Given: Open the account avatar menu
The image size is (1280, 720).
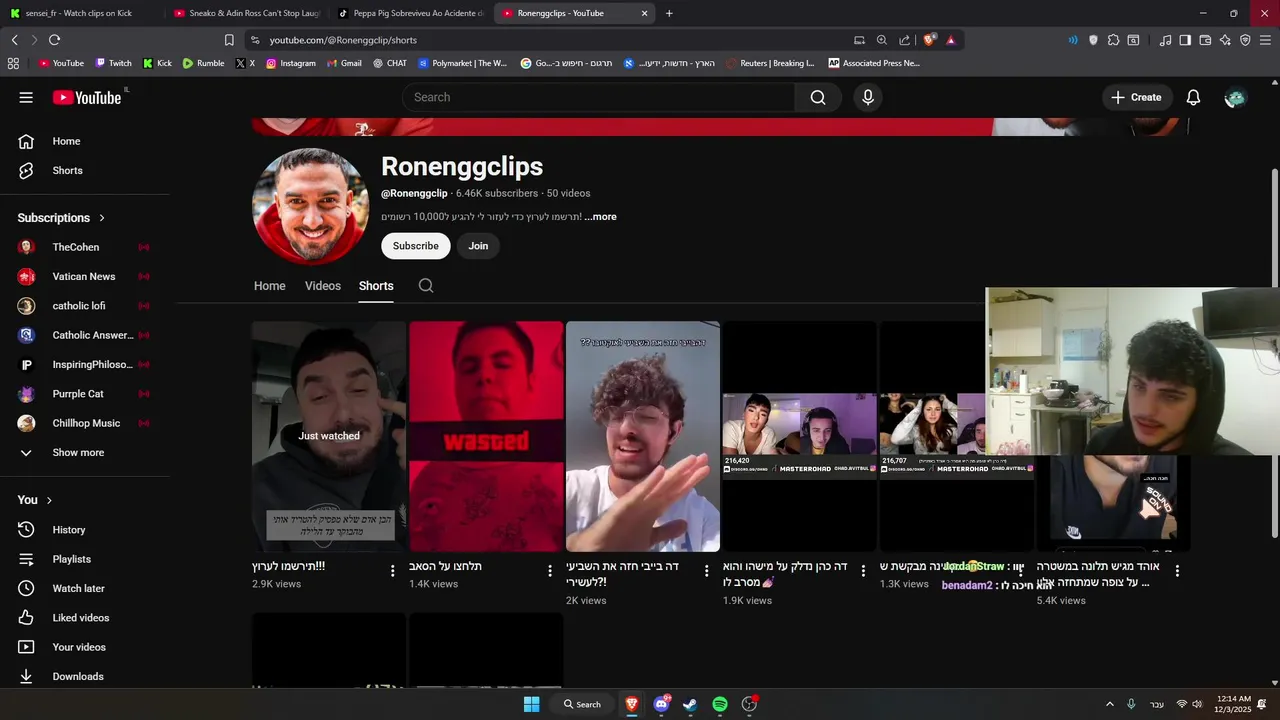Looking at the screenshot, I should click(x=1235, y=97).
